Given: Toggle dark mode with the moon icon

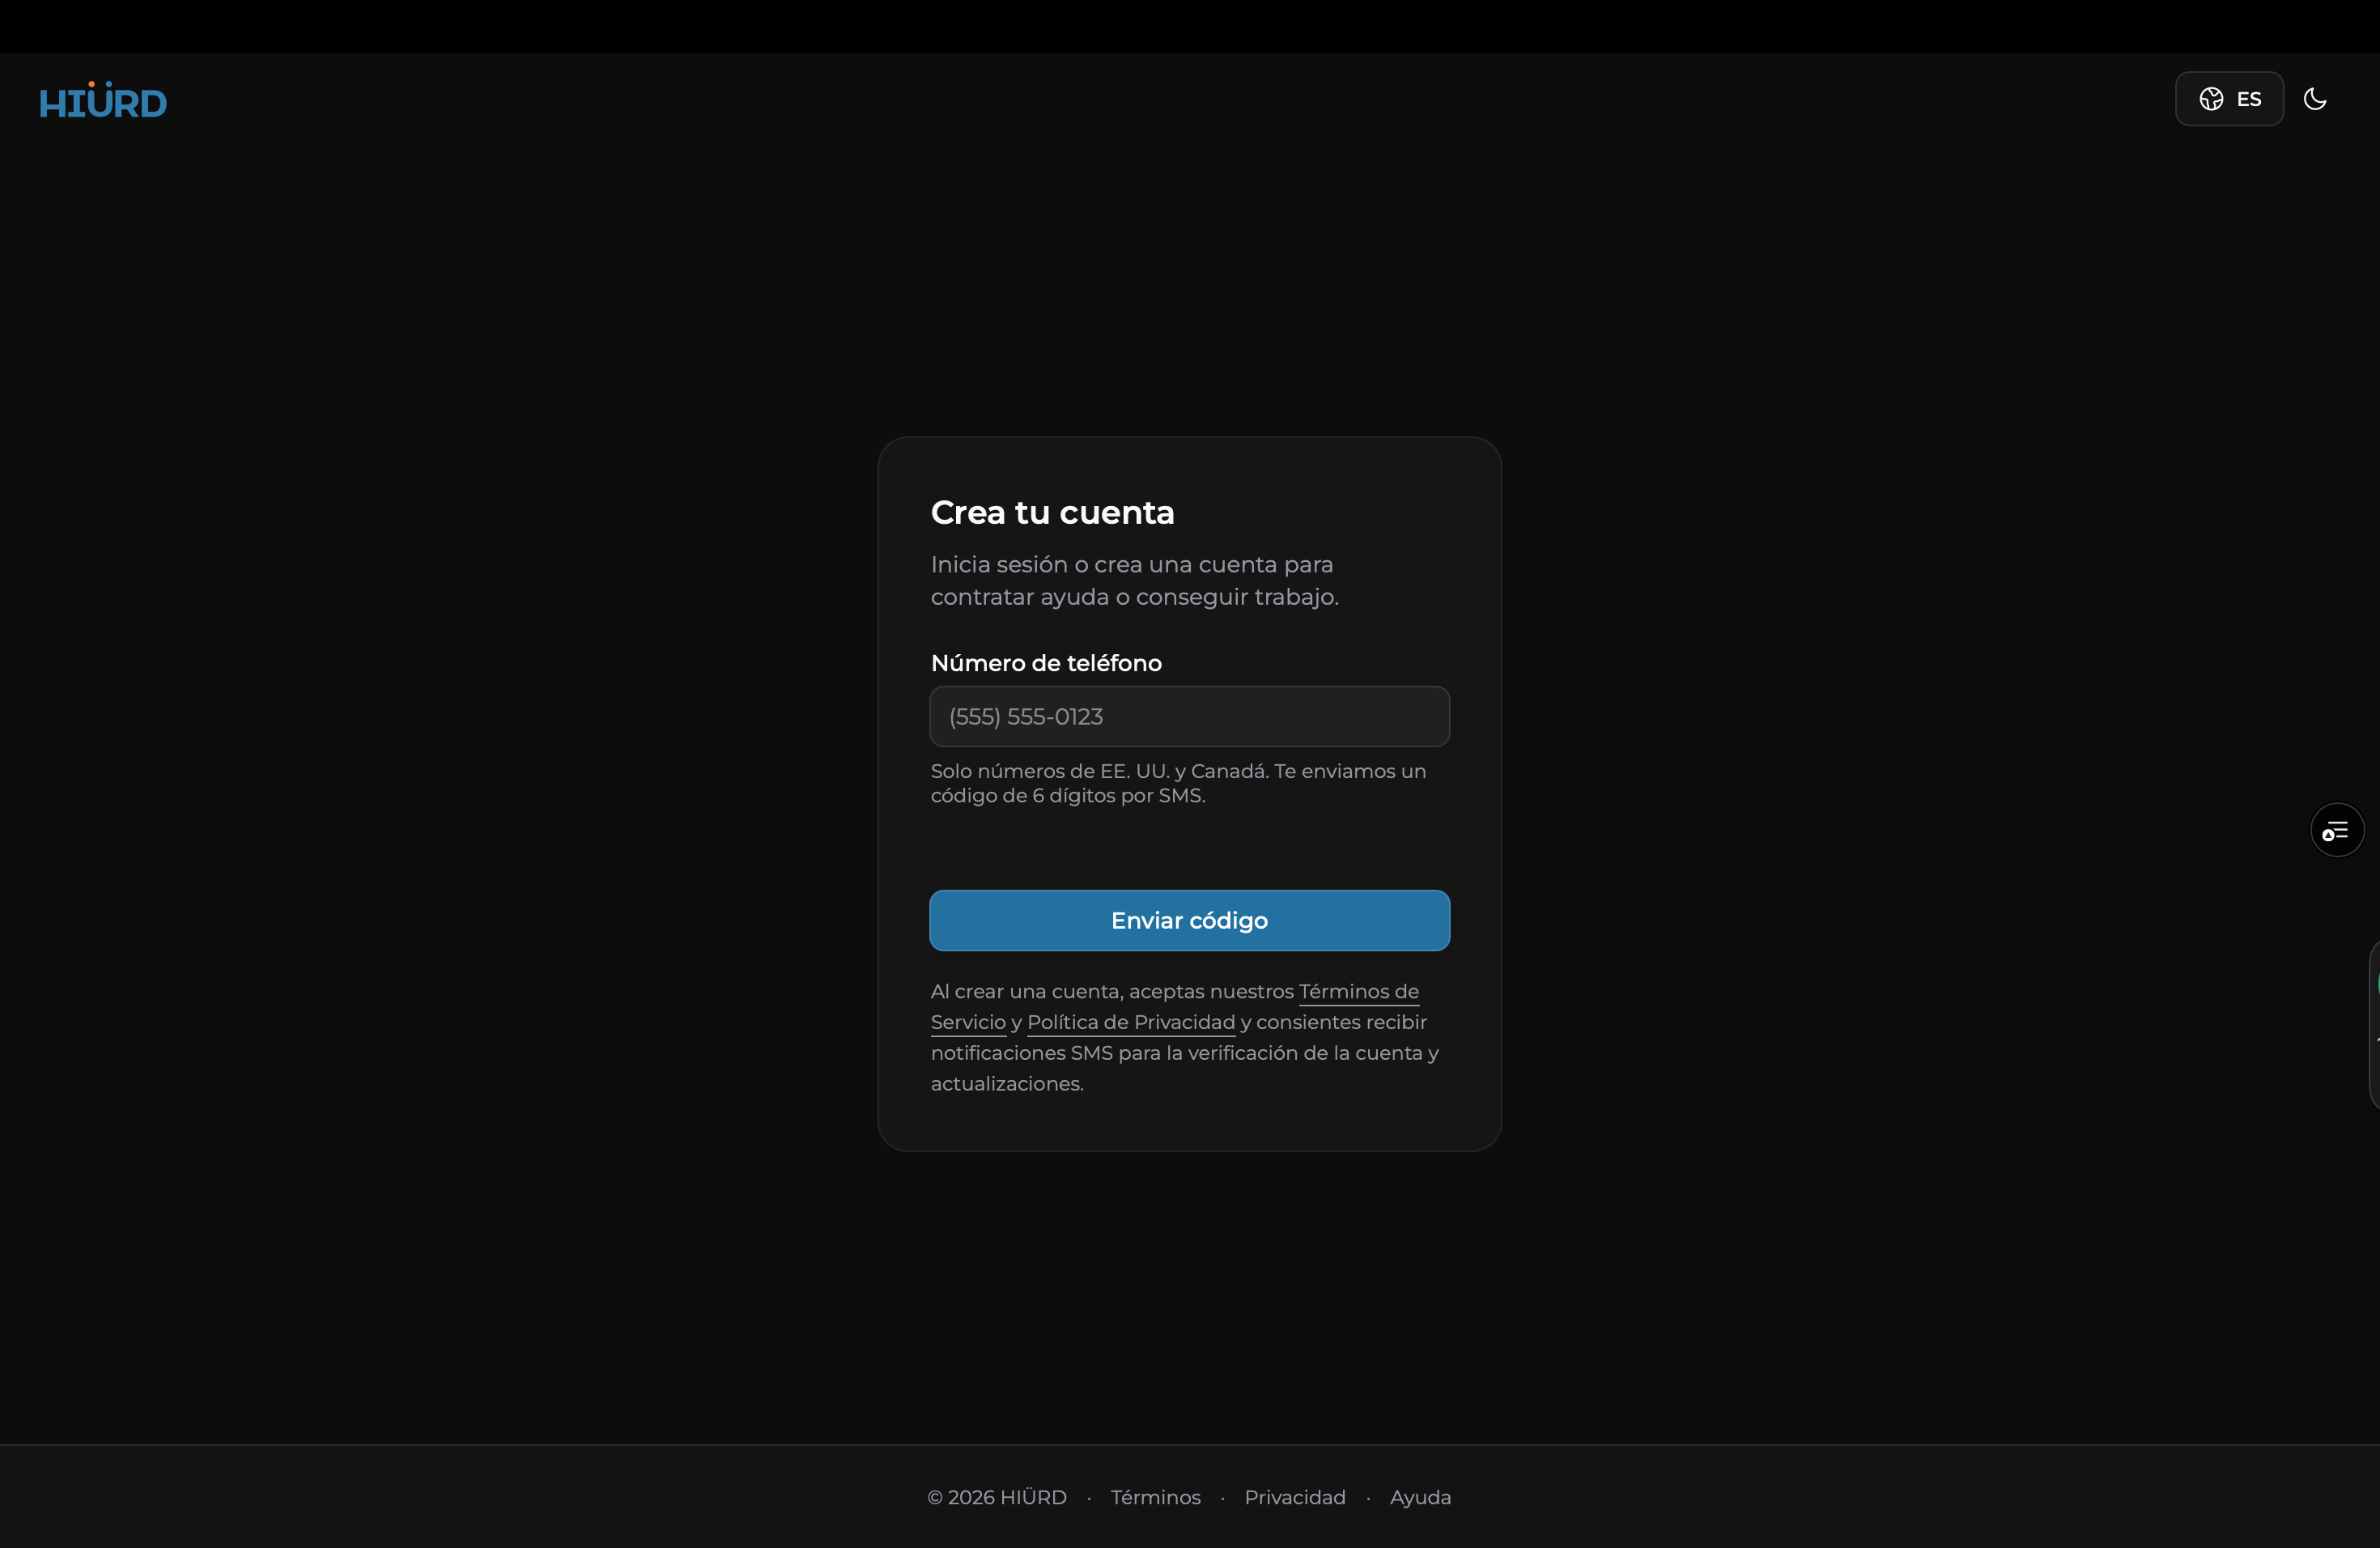Looking at the screenshot, I should point(2315,99).
